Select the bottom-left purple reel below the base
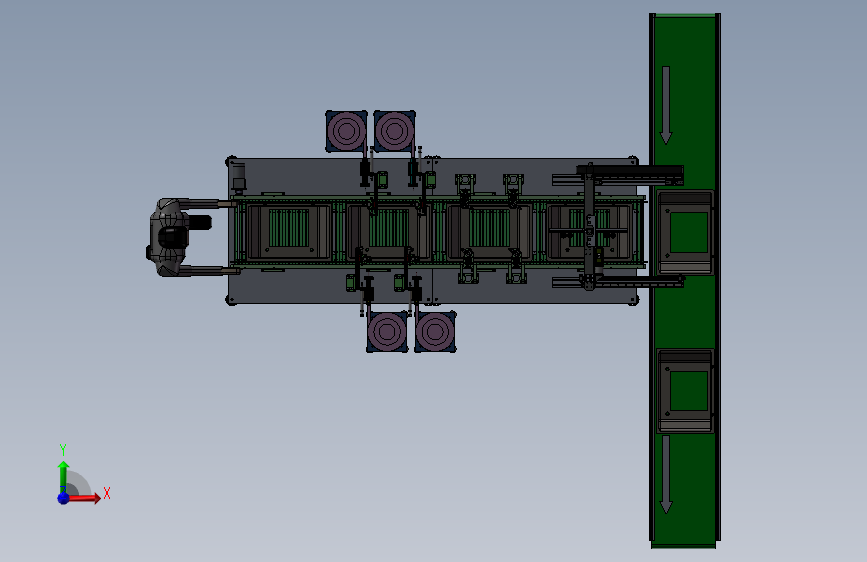Screen dimensions: 867x562 click(387, 331)
